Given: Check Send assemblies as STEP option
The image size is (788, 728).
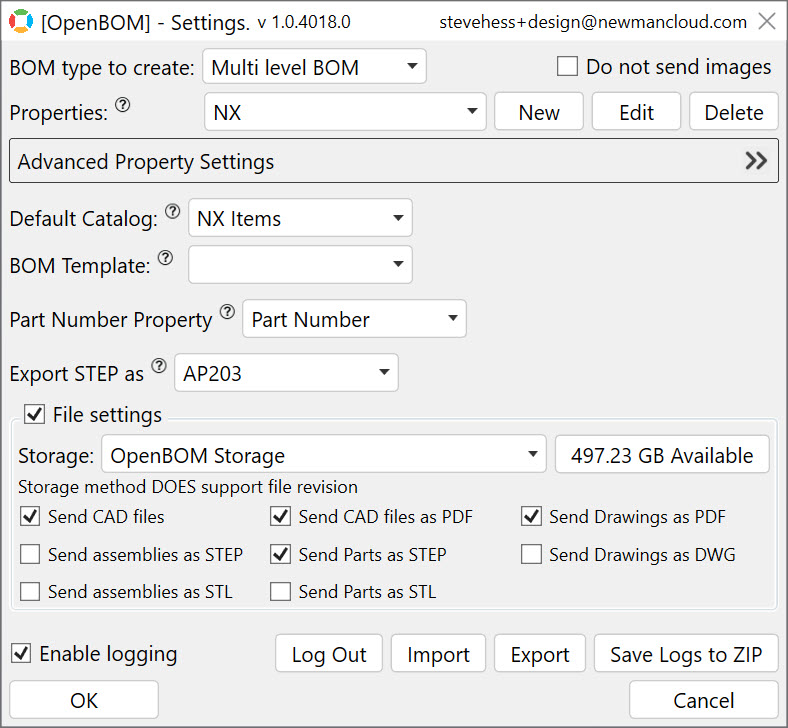Looking at the screenshot, I should 30,554.
